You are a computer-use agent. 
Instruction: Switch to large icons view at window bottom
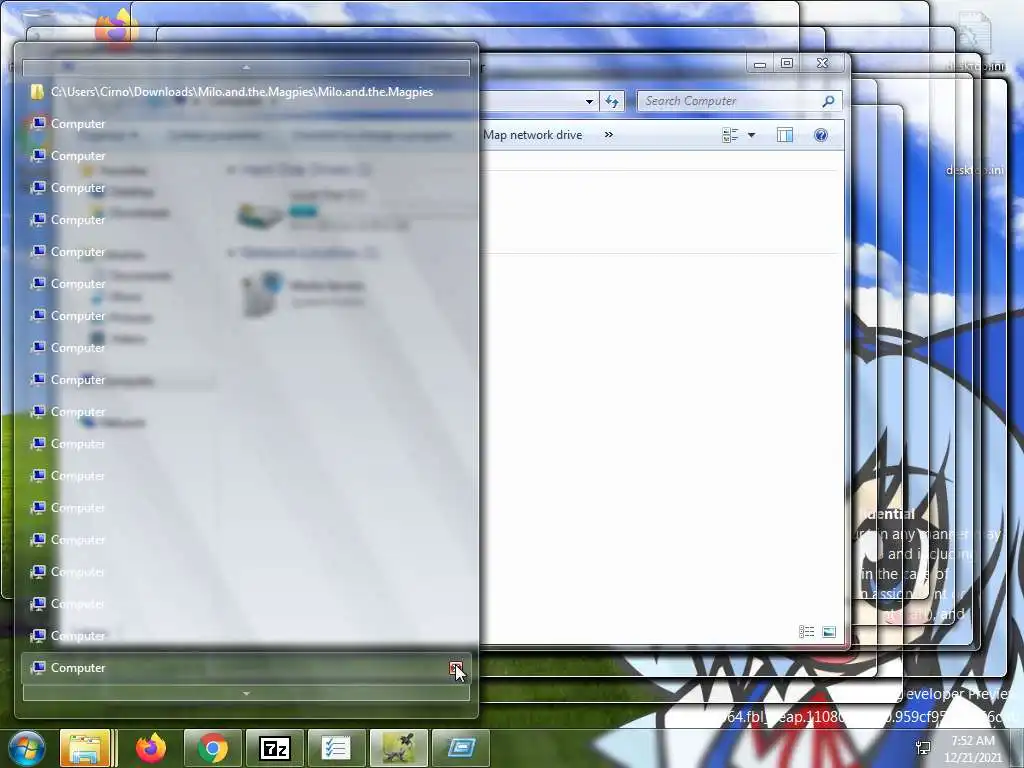click(x=829, y=631)
